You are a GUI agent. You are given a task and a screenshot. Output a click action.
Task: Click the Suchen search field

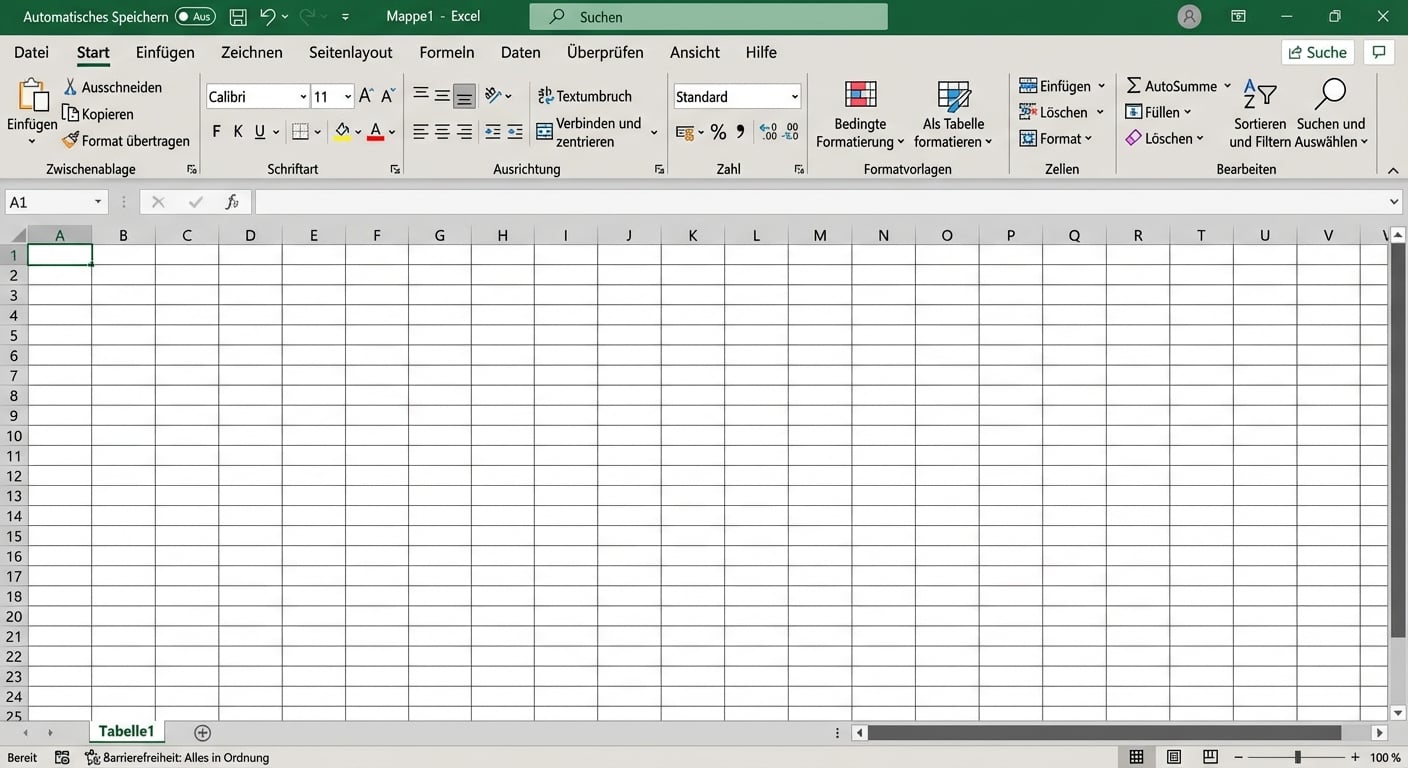(x=709, y=17)
